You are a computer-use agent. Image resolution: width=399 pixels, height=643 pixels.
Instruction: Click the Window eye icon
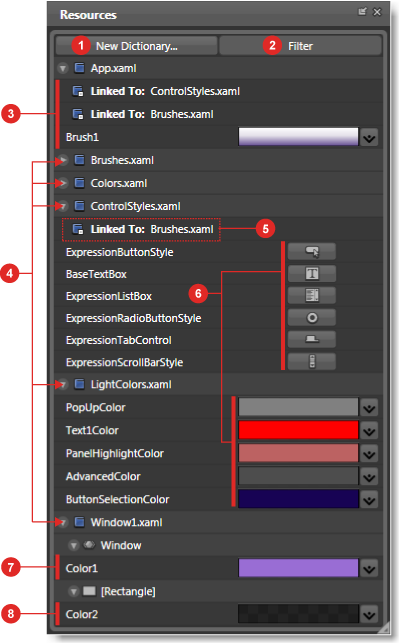coord(89,545)
